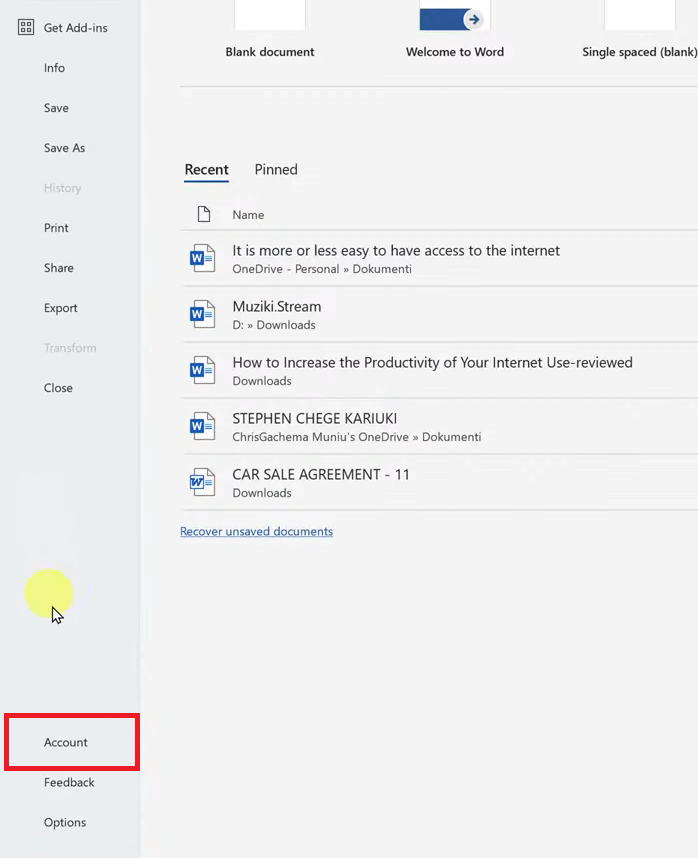The width and height of the screenshot is (698, 858).
Task: Open 'It is more or less easy' document
Action: (x=440, y=258)
